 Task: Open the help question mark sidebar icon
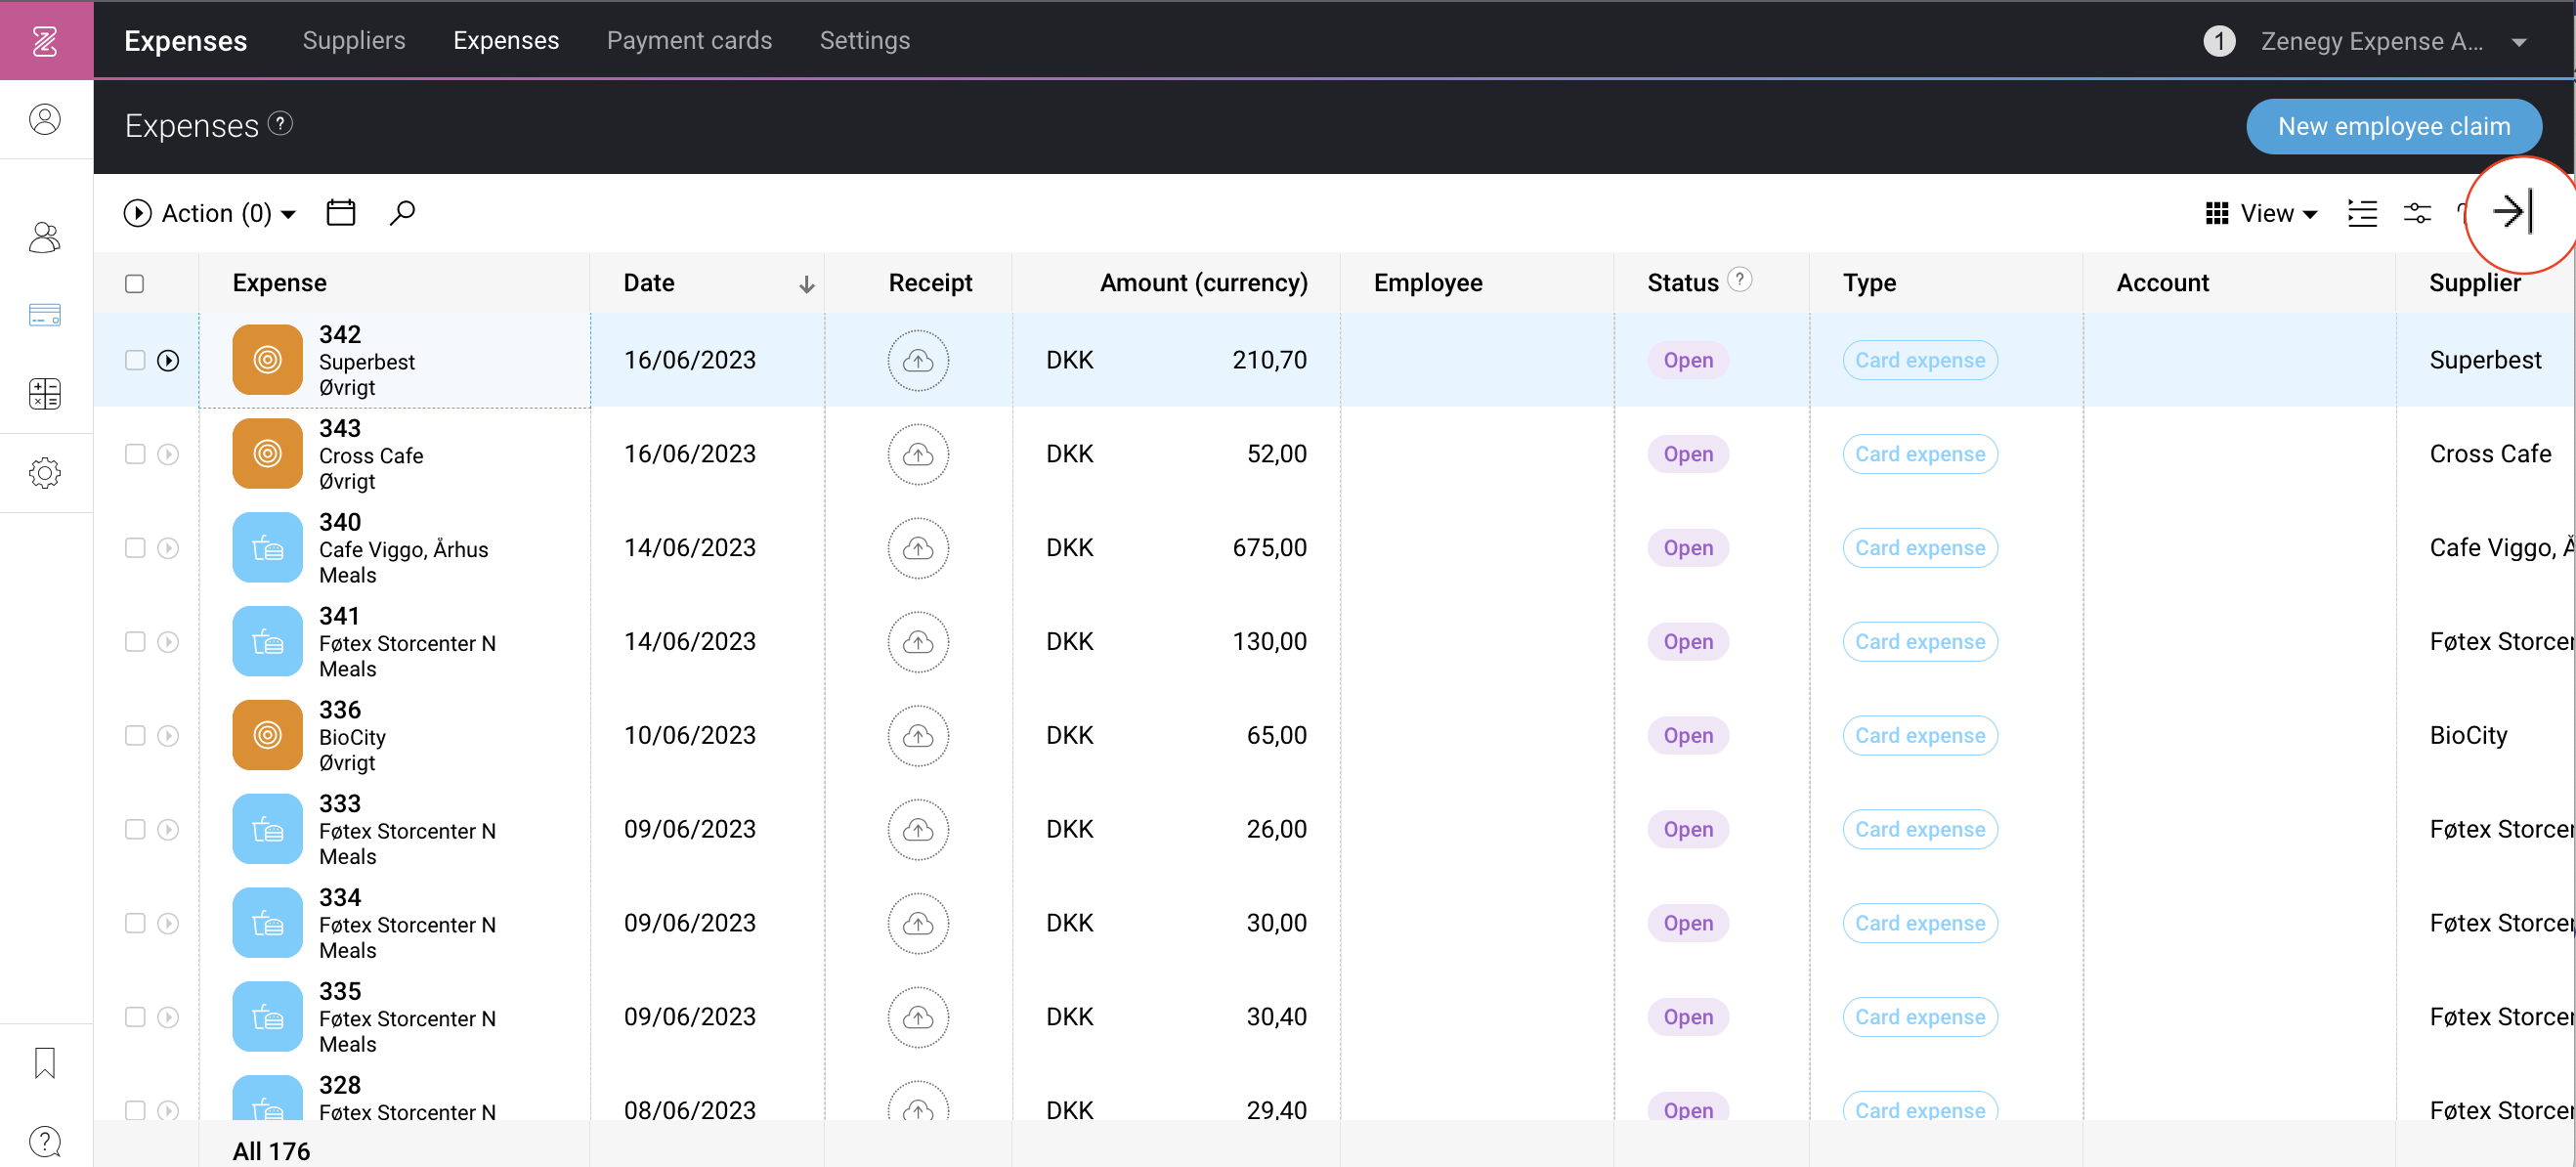(x=45, y=1141)
